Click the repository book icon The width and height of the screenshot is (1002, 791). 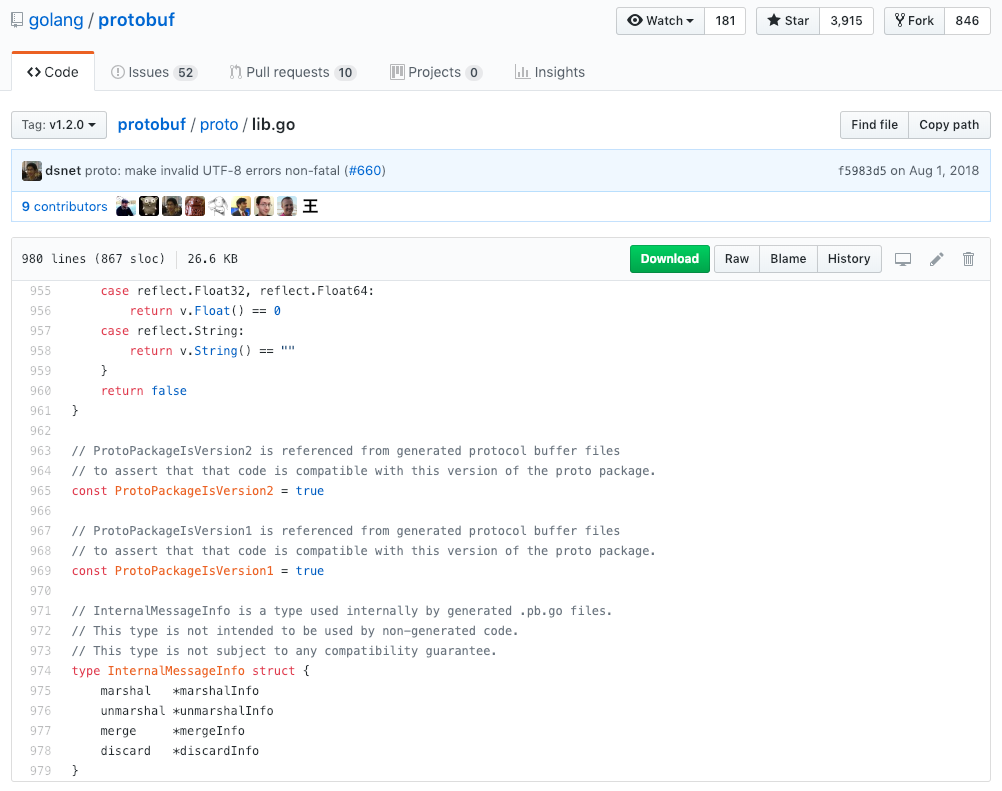pos(17,20)
